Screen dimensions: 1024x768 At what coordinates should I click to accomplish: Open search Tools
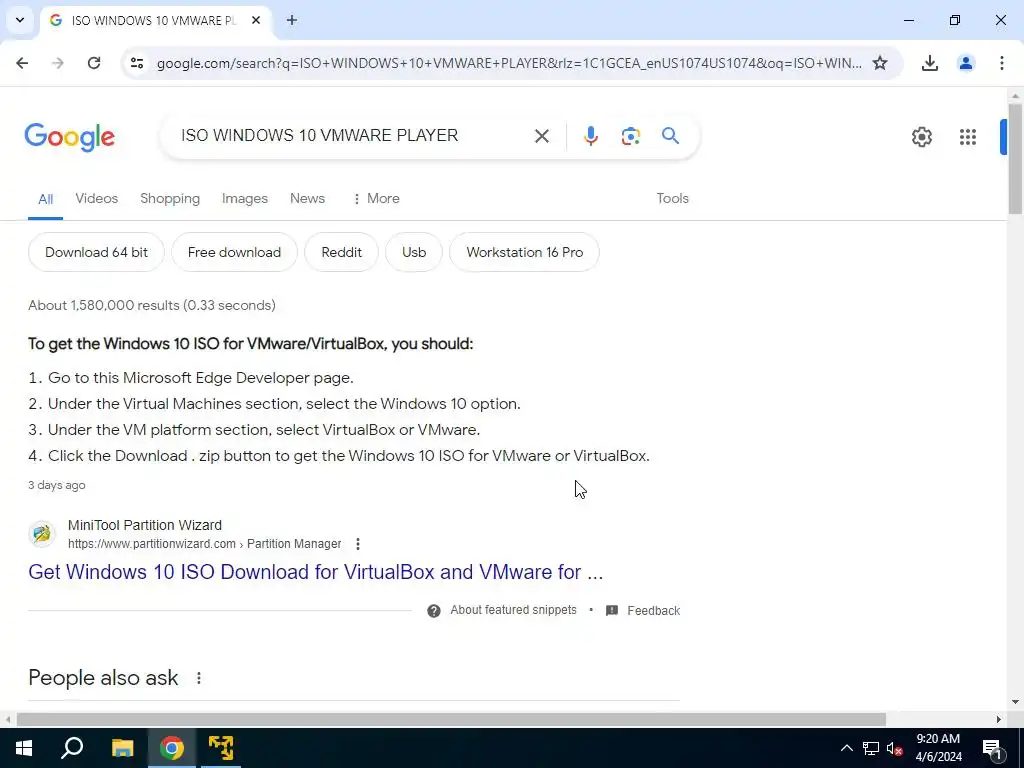(x=673, y=199)
